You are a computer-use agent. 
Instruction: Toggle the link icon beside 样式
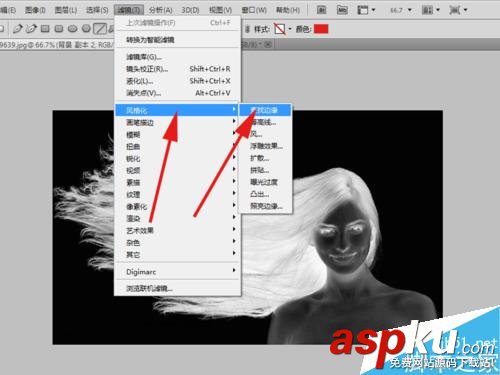(x=247, y=29)
